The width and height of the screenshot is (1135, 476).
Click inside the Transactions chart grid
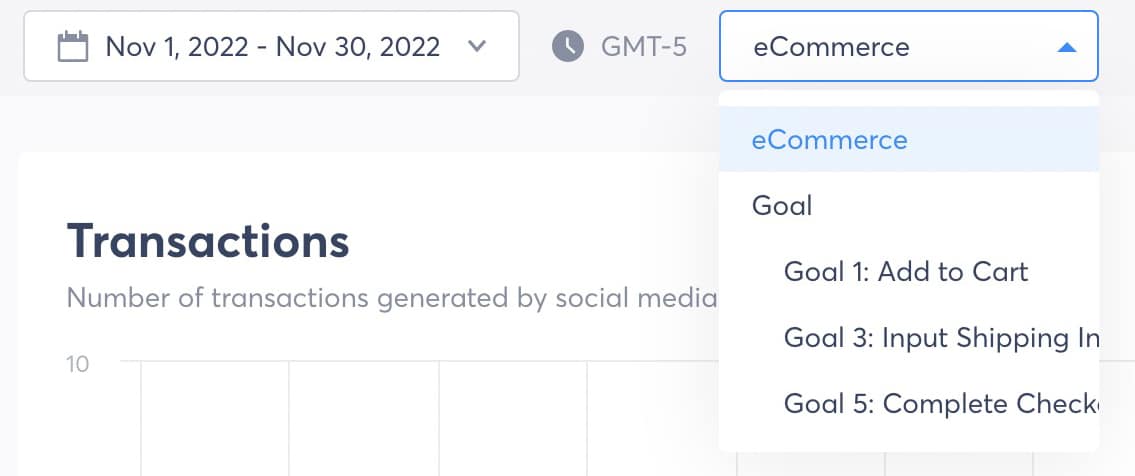pos(420,418)
